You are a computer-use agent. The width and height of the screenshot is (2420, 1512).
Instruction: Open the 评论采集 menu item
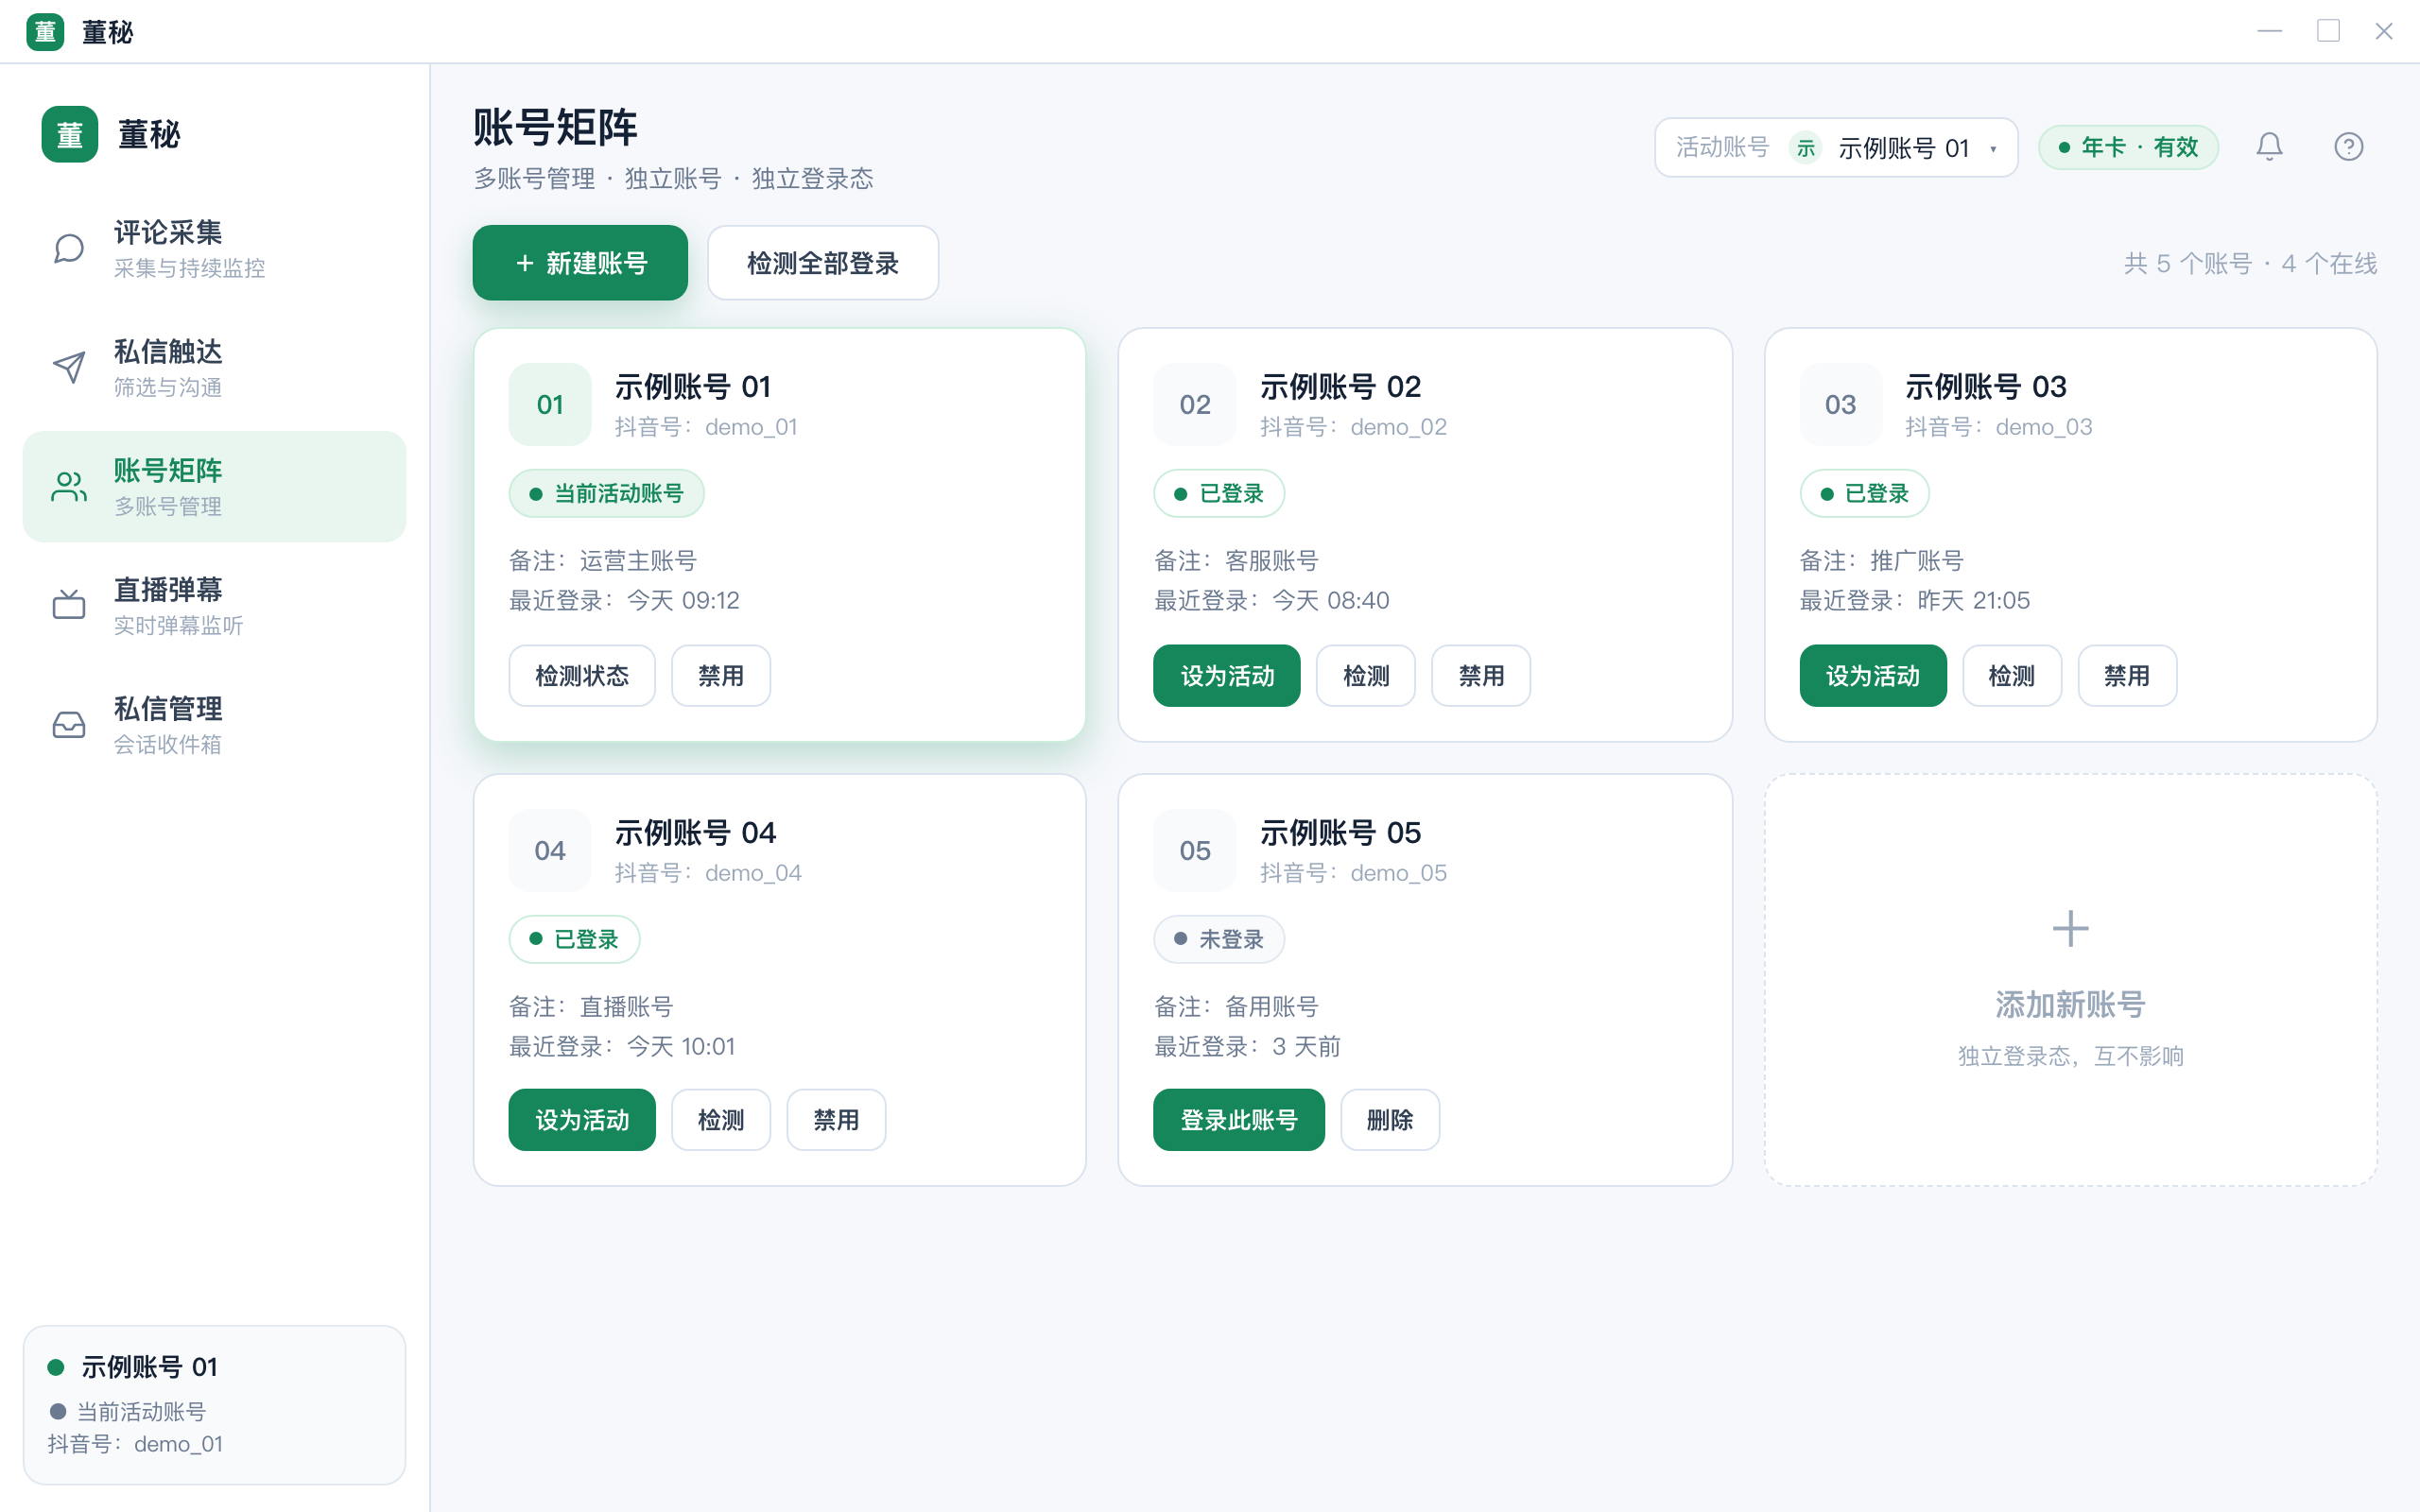pyautogui.click(x=214, y=248)
